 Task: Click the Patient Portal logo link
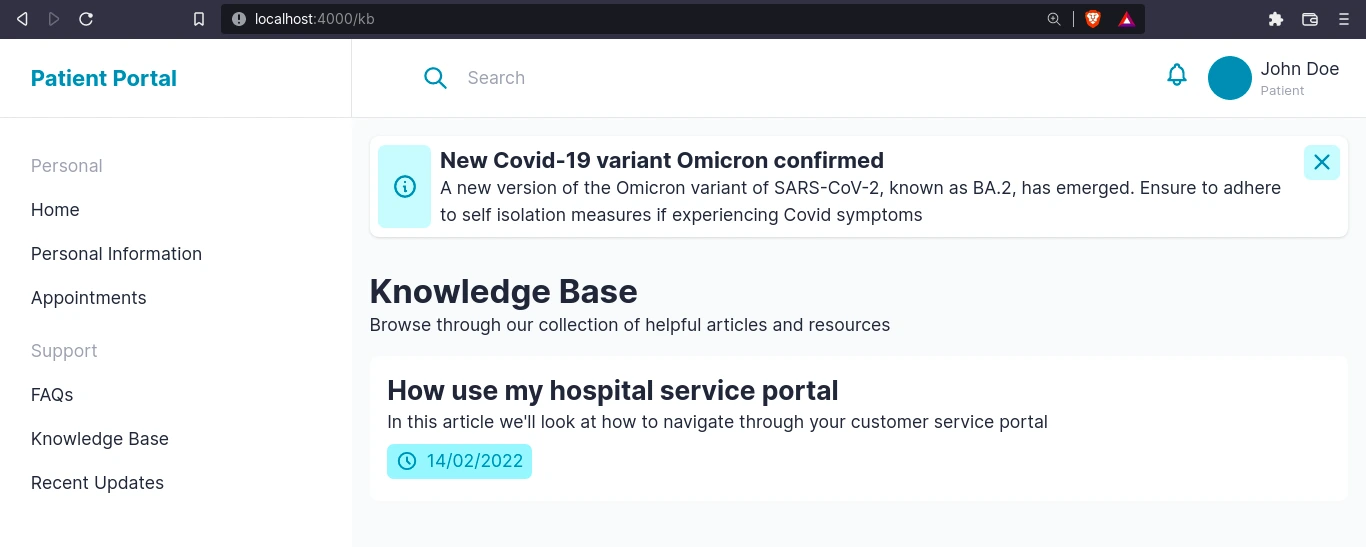tap(104, 78)
